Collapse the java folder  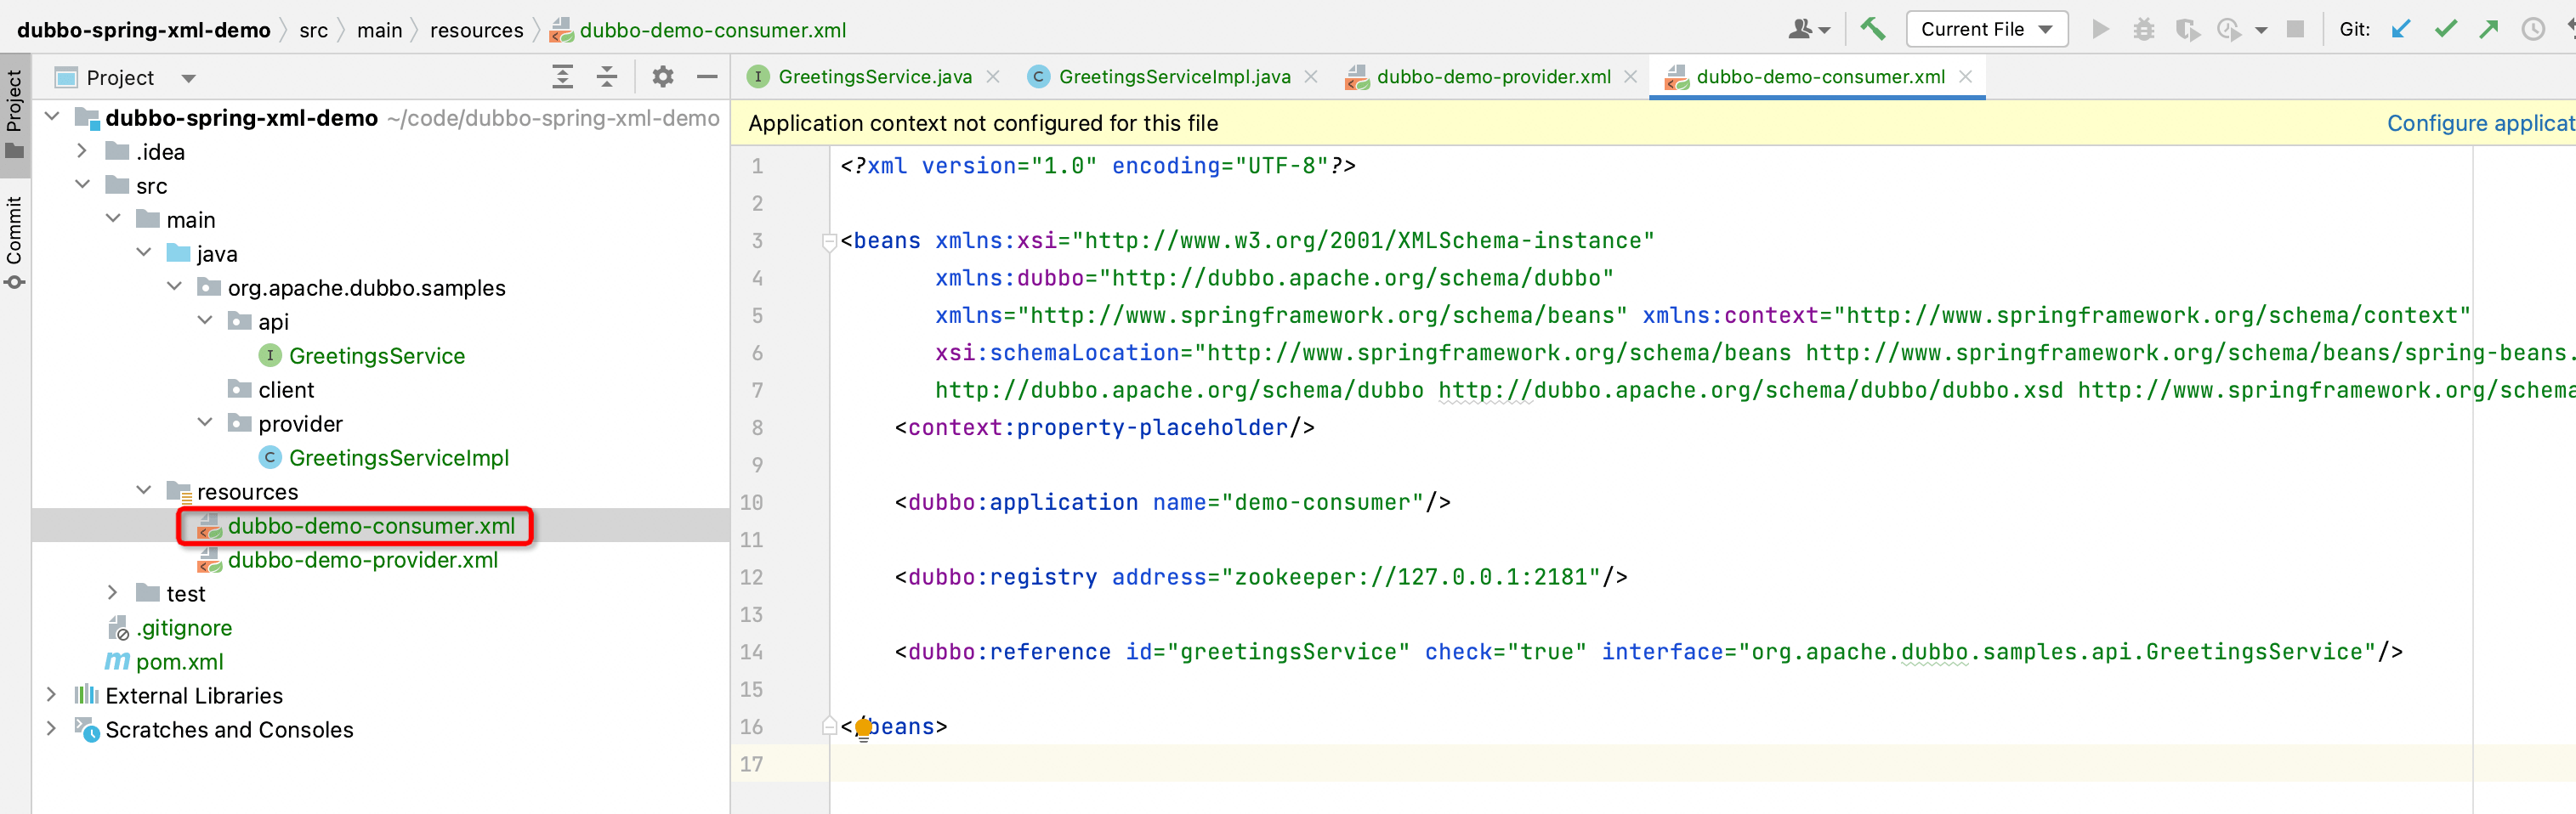pos(144,253)
